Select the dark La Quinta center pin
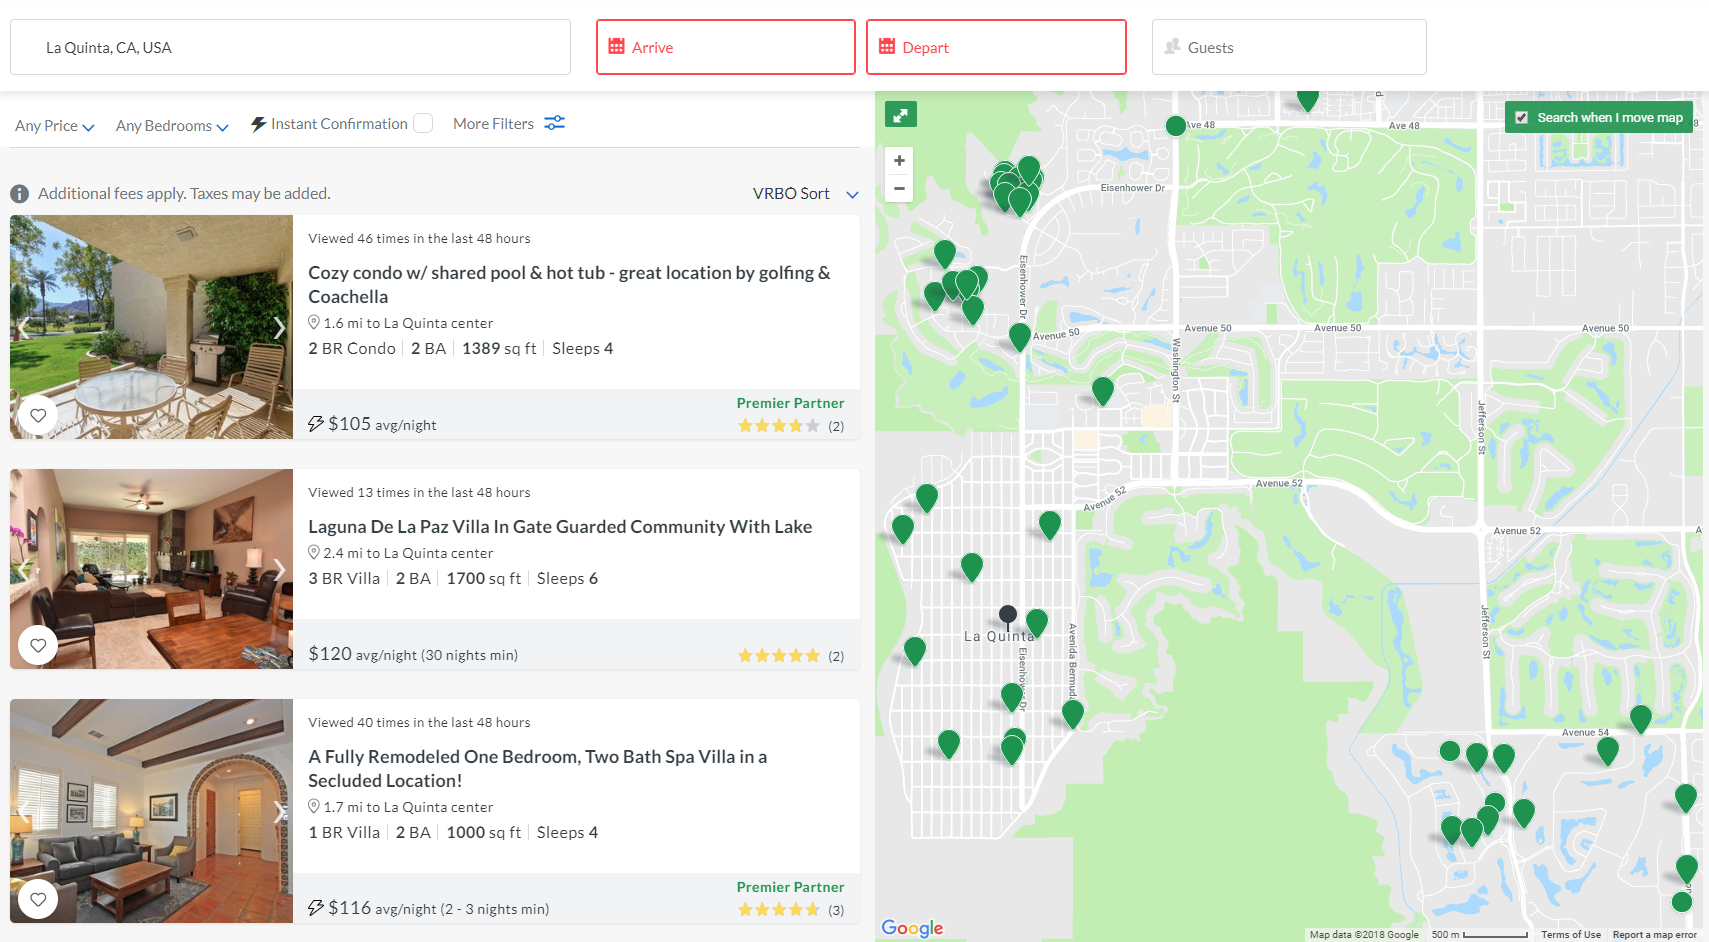This screenshot has width=1709, height=942. [1008, 616]
